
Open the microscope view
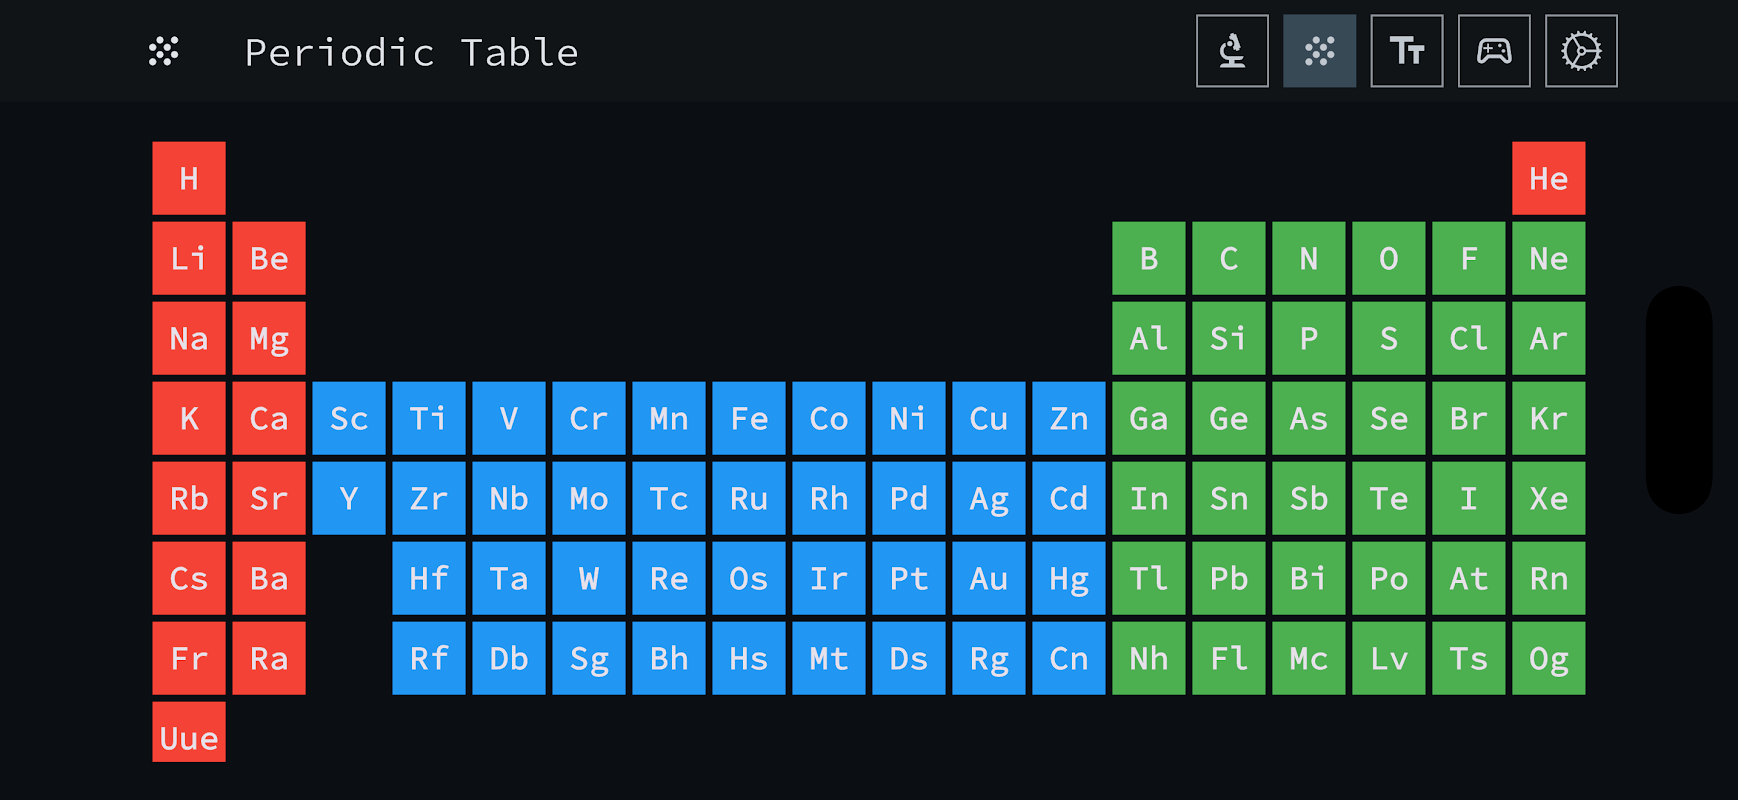1232,51
